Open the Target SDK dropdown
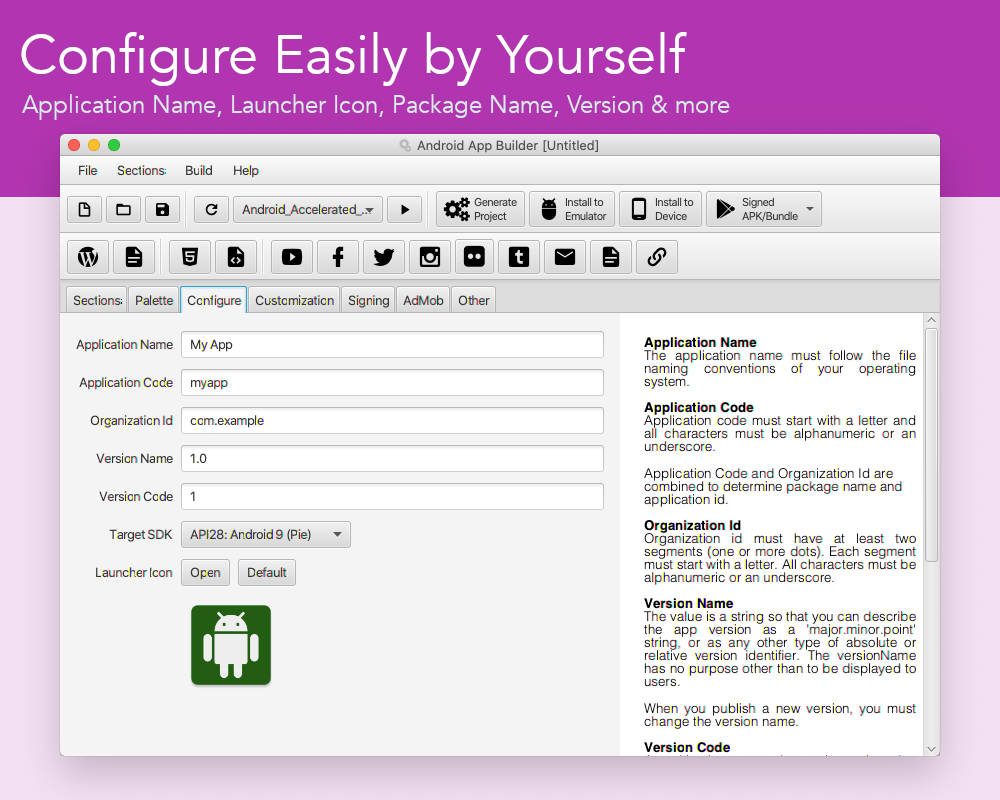 click(x=266, y=535)
